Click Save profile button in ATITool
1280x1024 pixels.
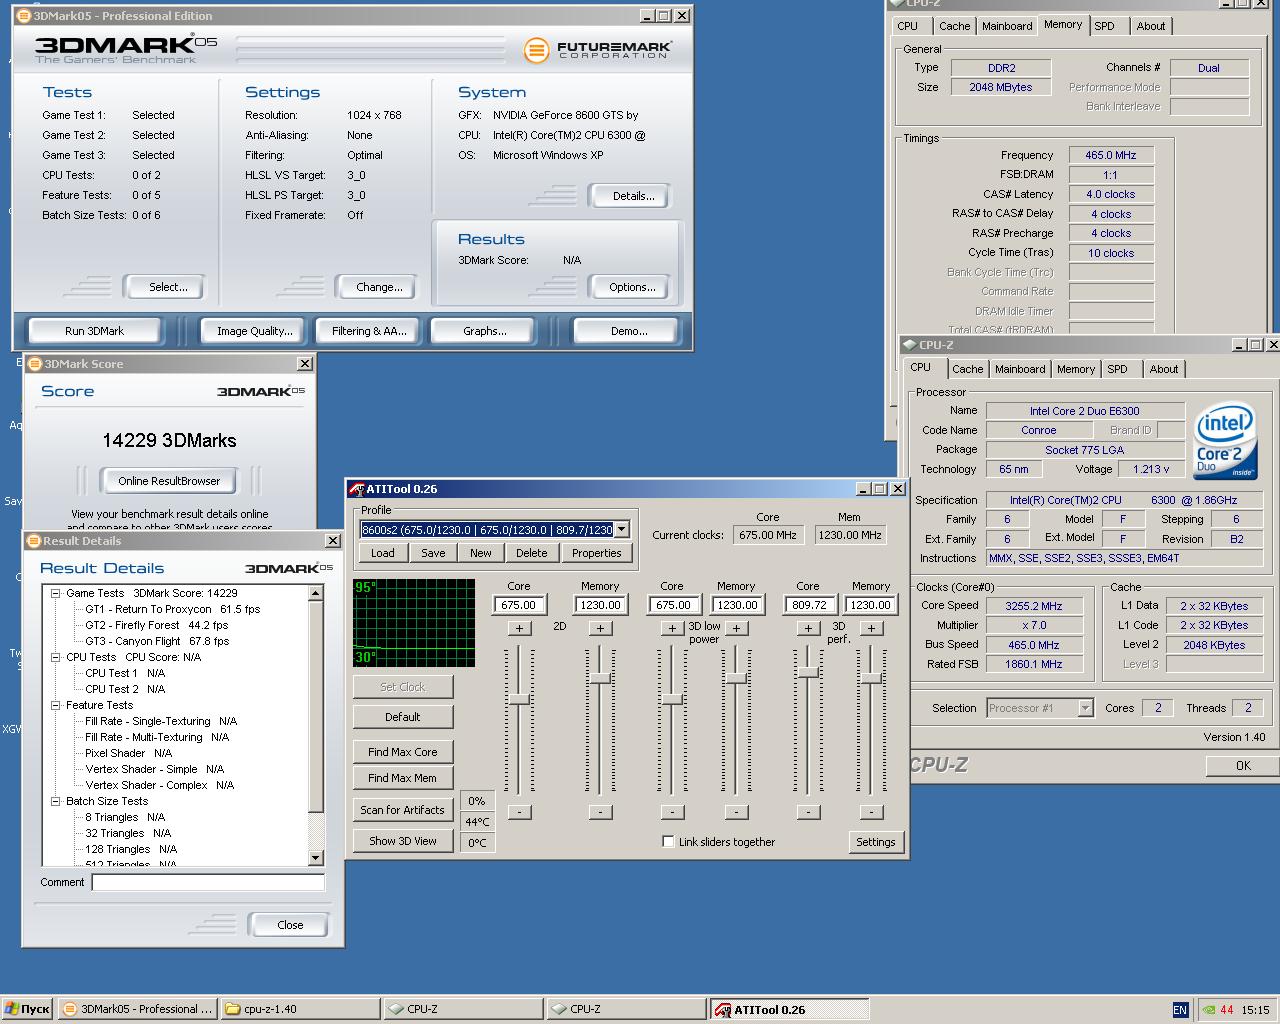click(433, 553)
